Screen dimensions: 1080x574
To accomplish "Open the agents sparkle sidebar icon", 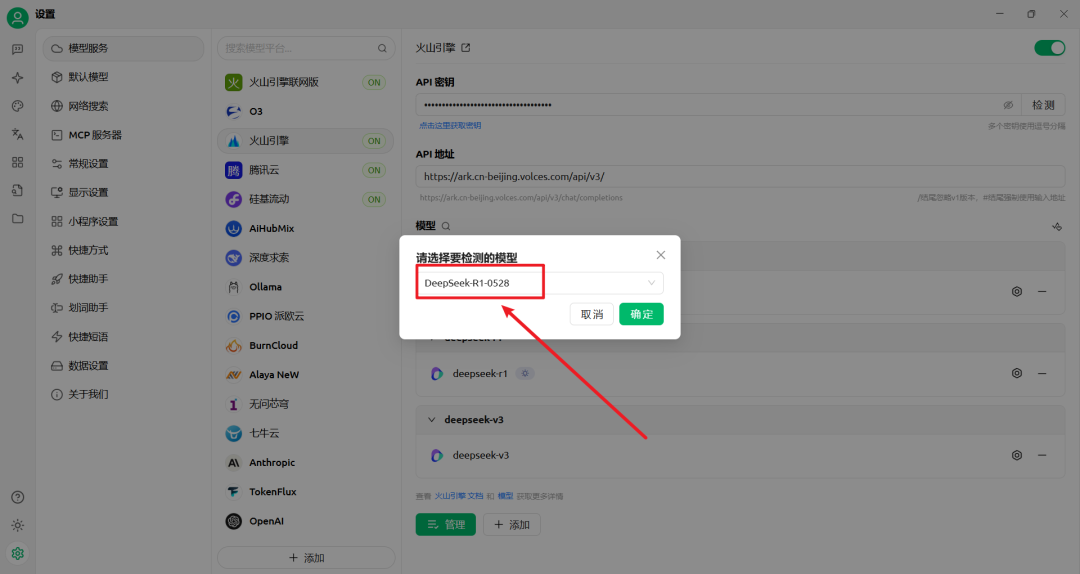I will (17, 78).
